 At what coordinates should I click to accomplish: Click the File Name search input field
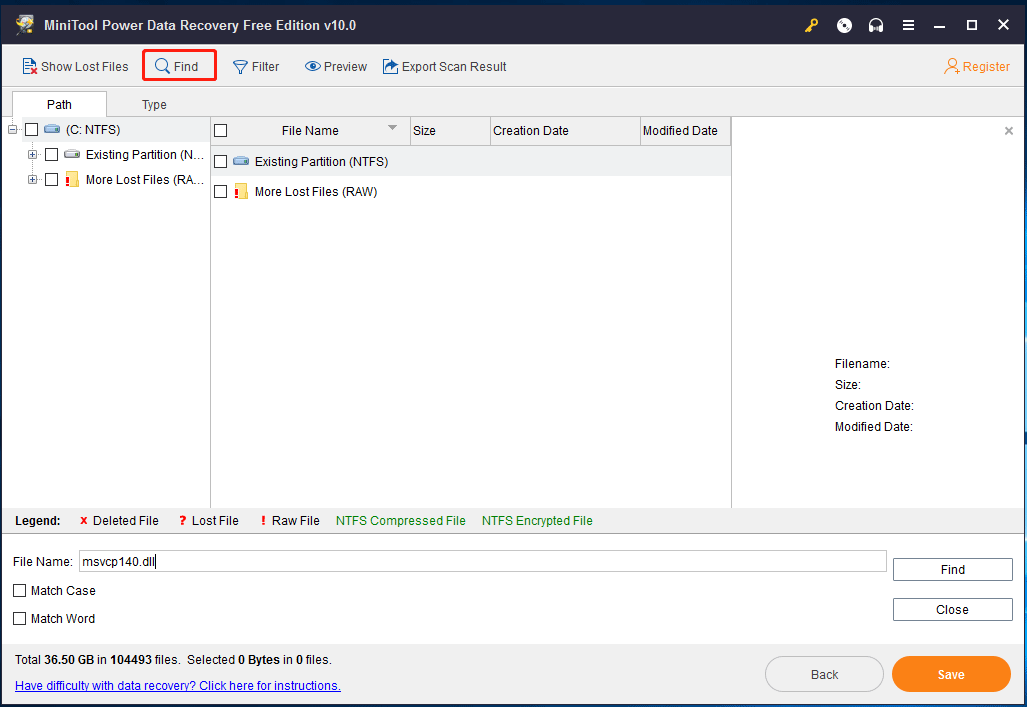483,562
